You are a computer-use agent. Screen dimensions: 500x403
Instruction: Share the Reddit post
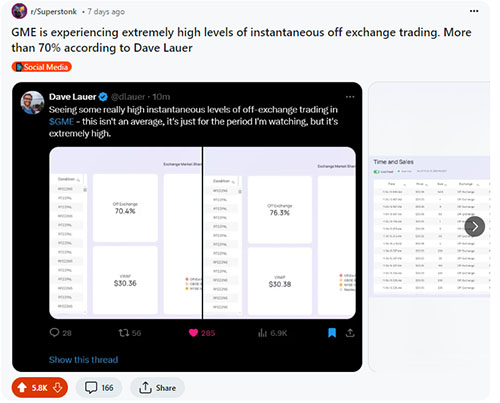click(157, 388)
